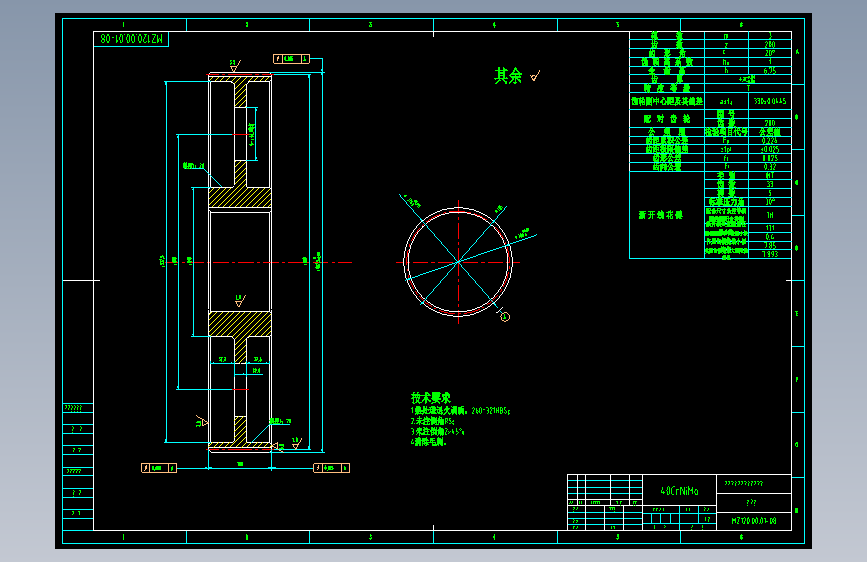This screenshot has height=562, width=867.
Task: Click the 7.993 value in the spline table
Action: 770,254
